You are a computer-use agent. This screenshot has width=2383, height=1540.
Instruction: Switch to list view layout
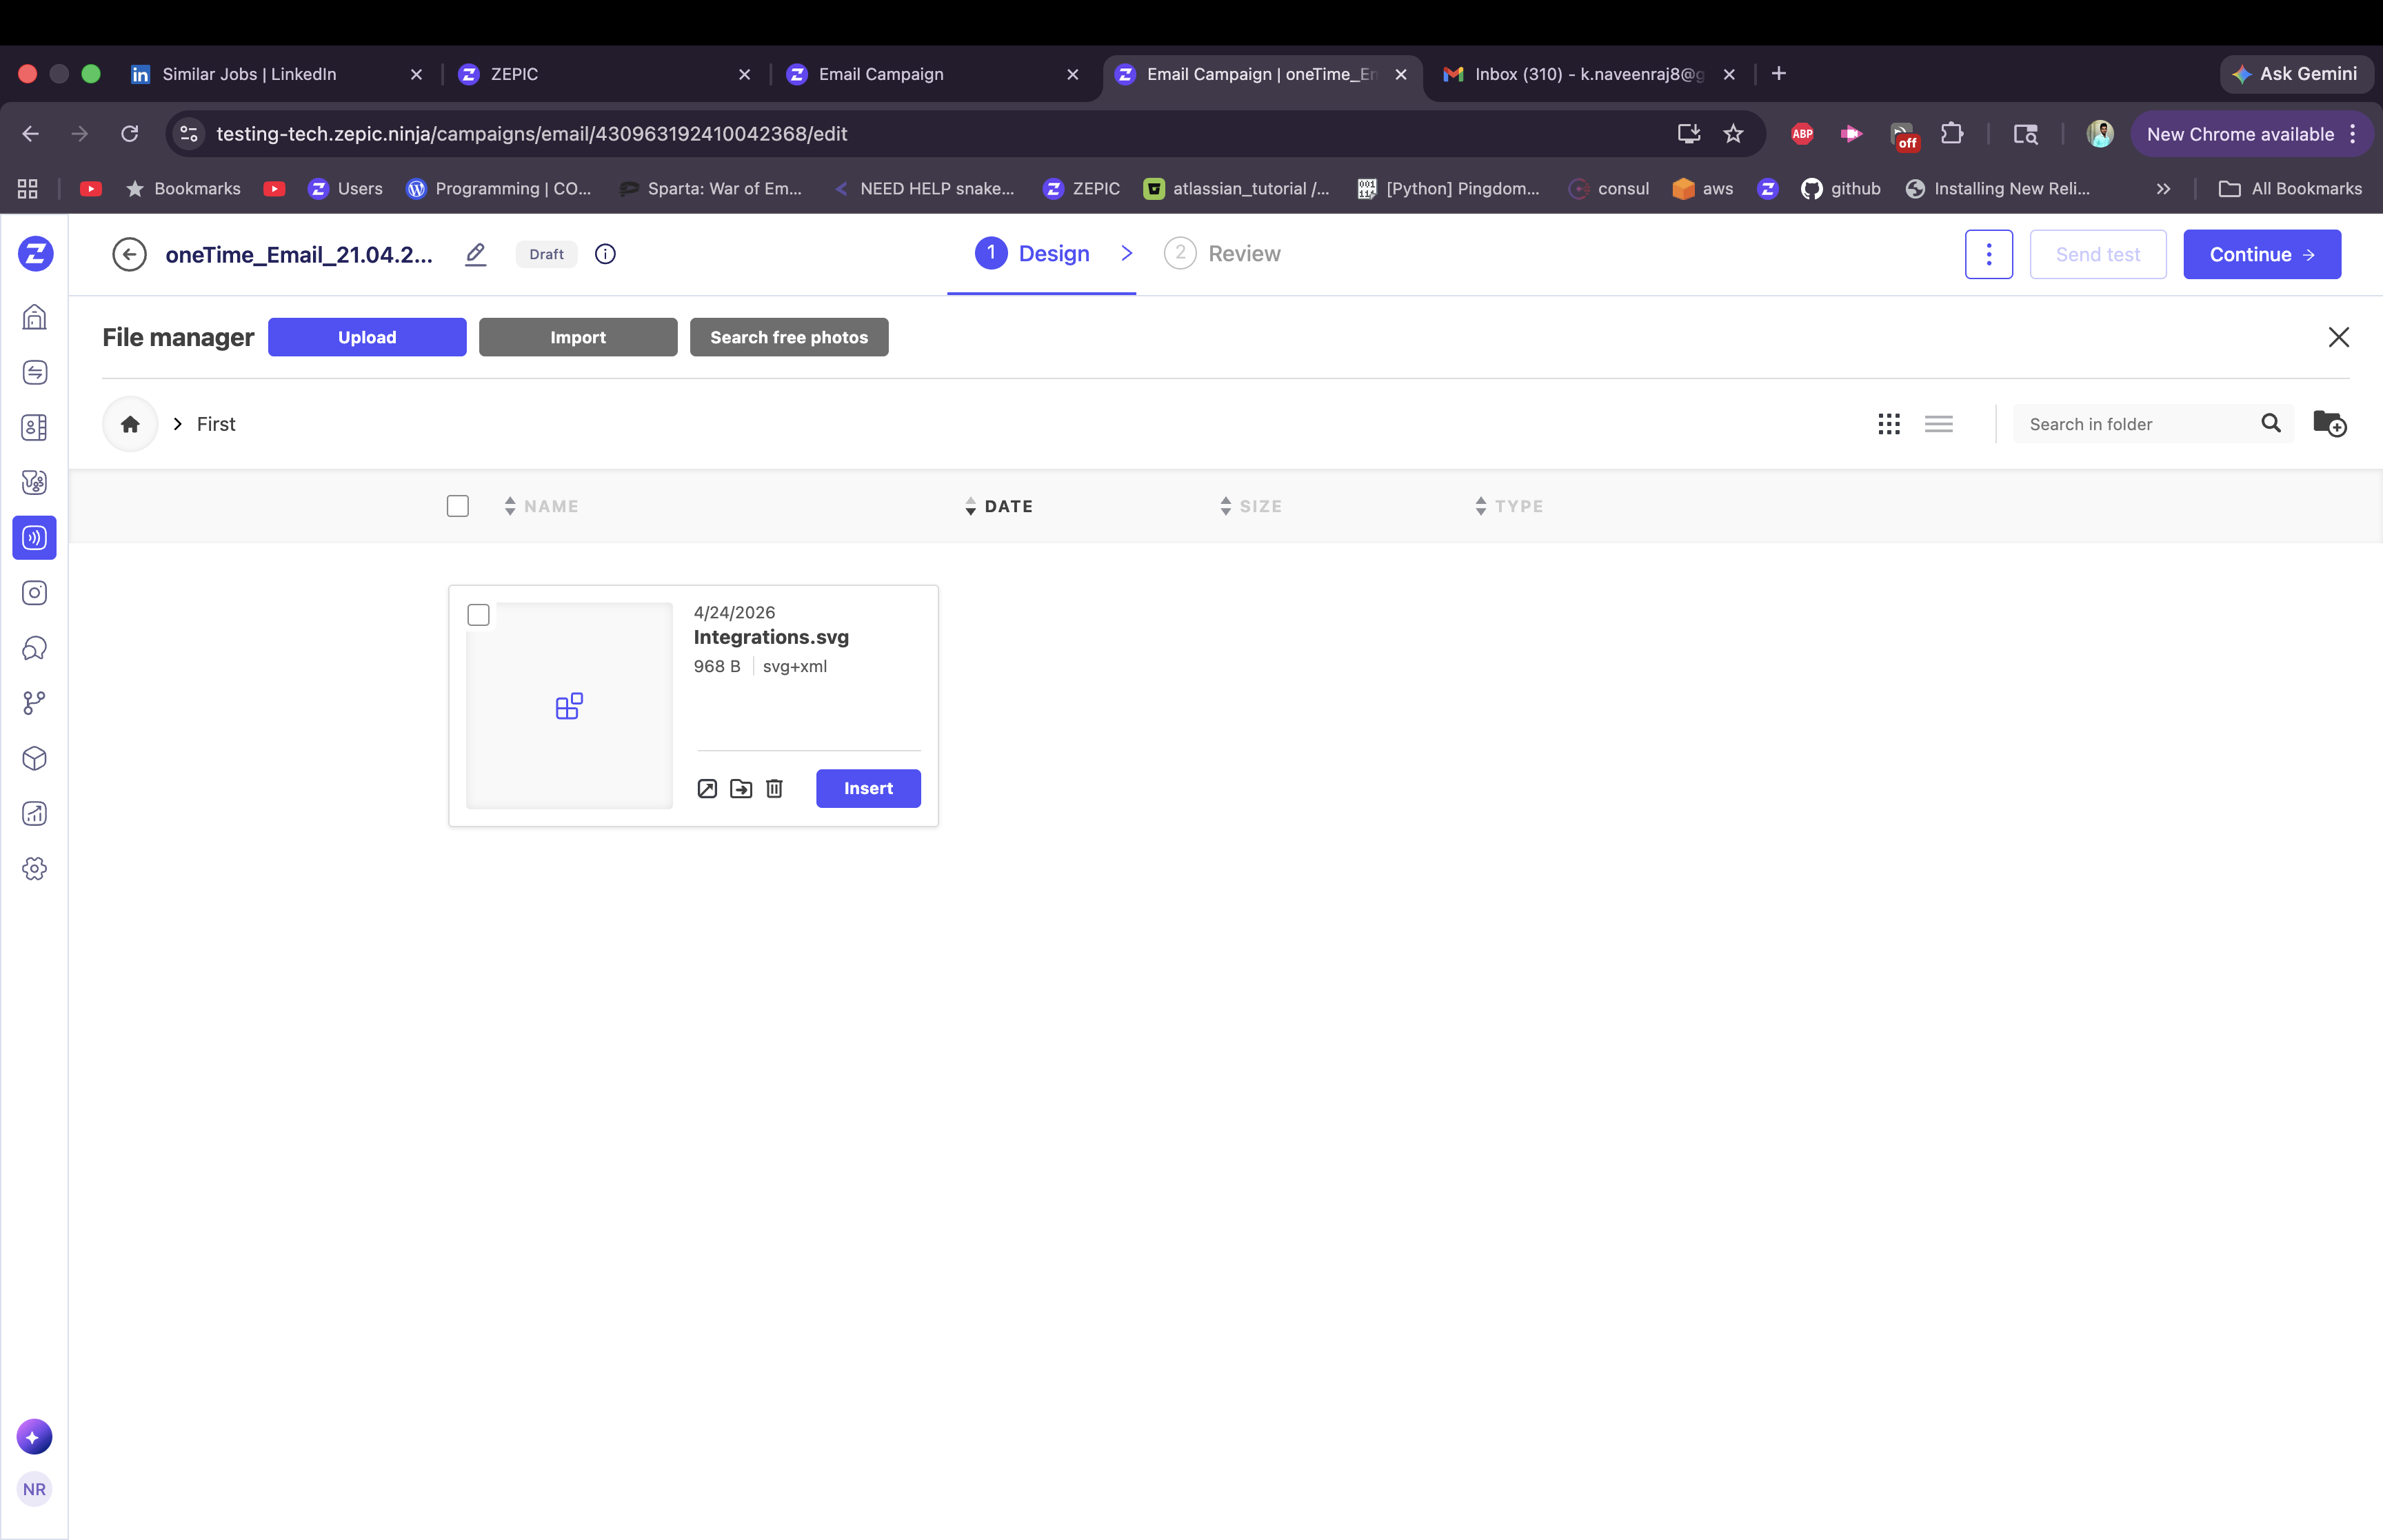[1938, 424]
